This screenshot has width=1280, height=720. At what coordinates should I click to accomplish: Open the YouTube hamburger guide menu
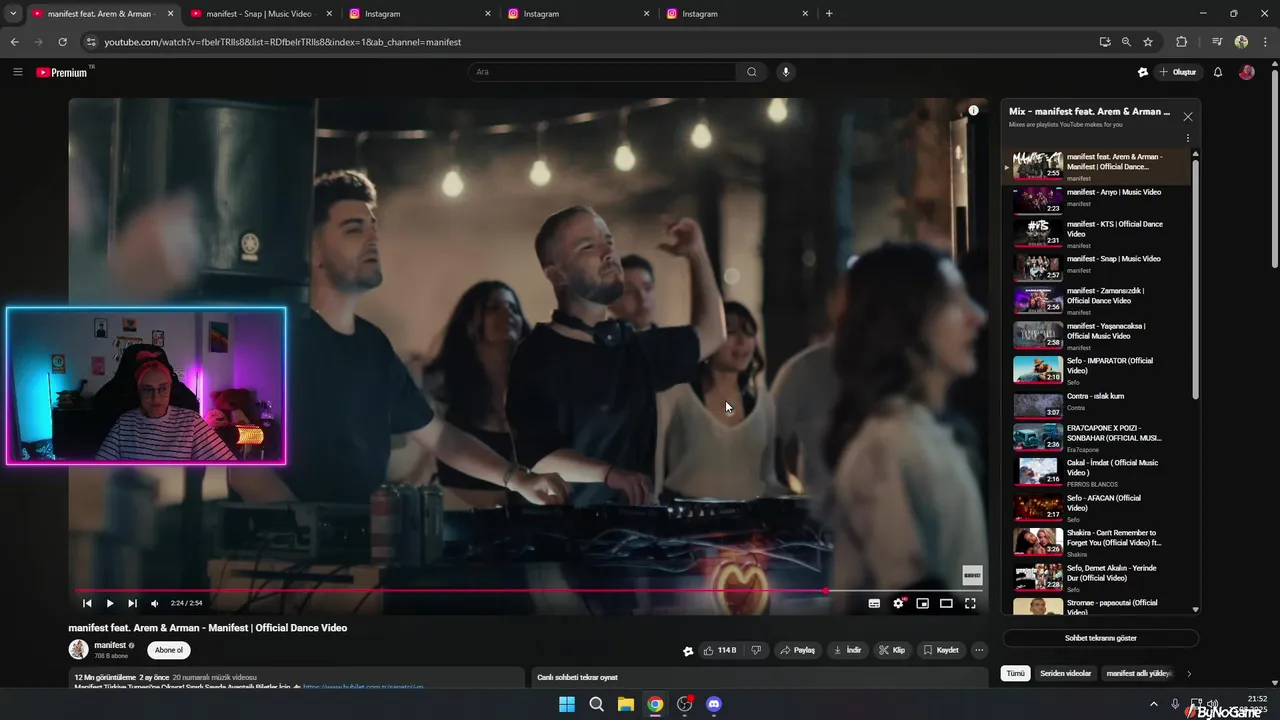point(18,72)
